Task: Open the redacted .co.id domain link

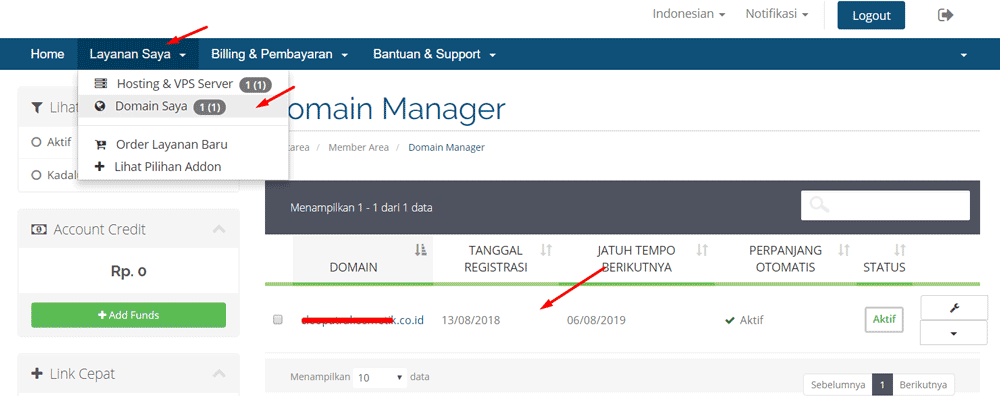Action: tap(363, 319)
